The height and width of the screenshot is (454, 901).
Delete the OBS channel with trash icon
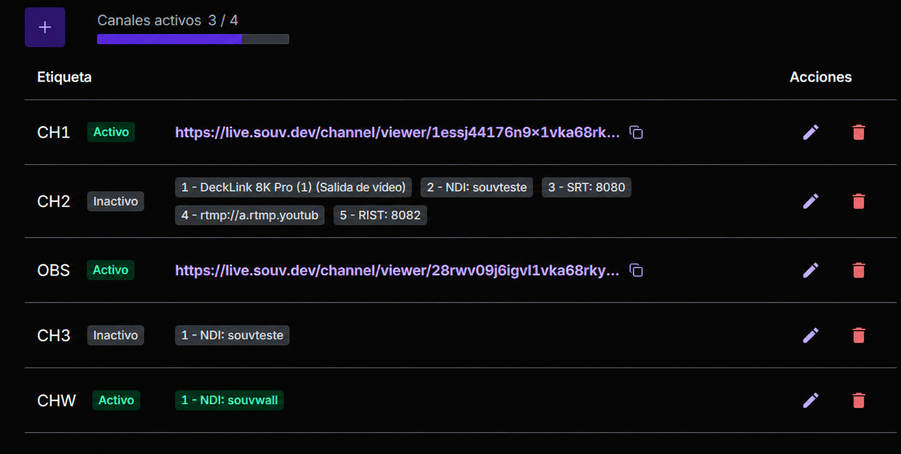858,270
